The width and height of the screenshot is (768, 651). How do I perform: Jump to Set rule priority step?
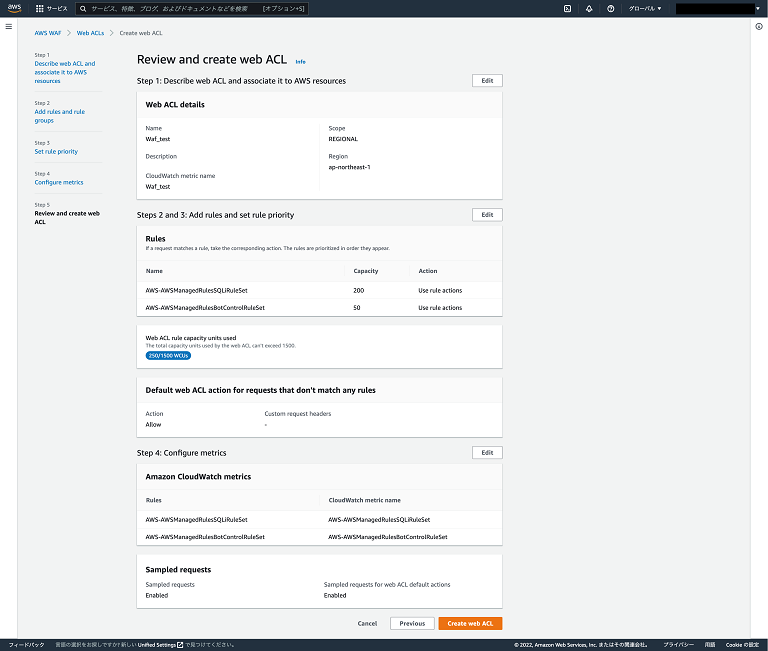click(56, 152)
